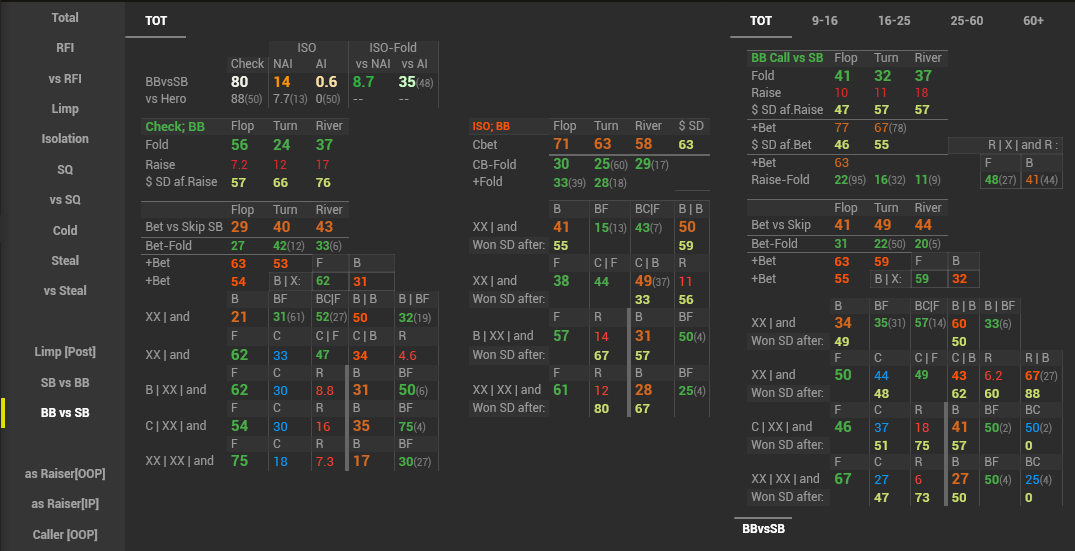
Task: Switch to the 9-16 tab
Action: (825, 20)
